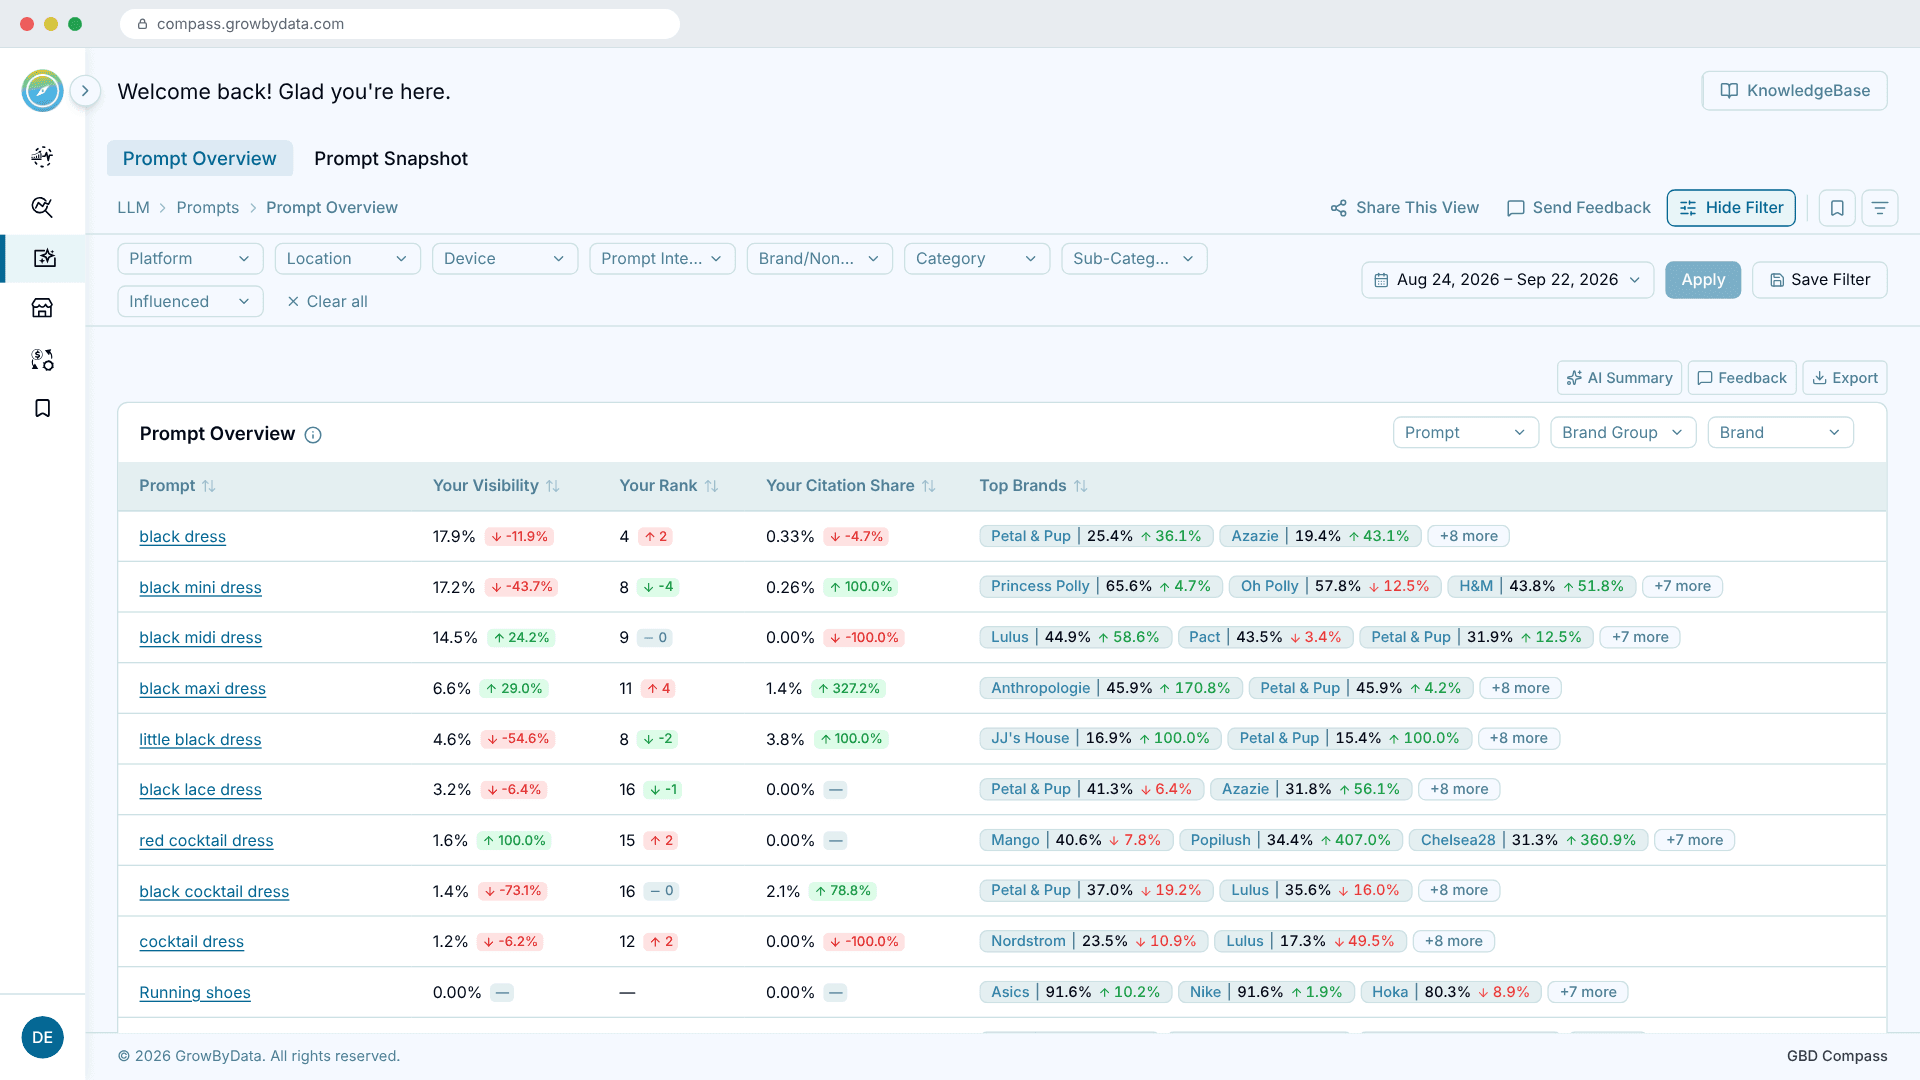Image resolution: width=1920 pixels, height=1080 pixels.
Task: Open the date range picker
Action: [1507, 280]
